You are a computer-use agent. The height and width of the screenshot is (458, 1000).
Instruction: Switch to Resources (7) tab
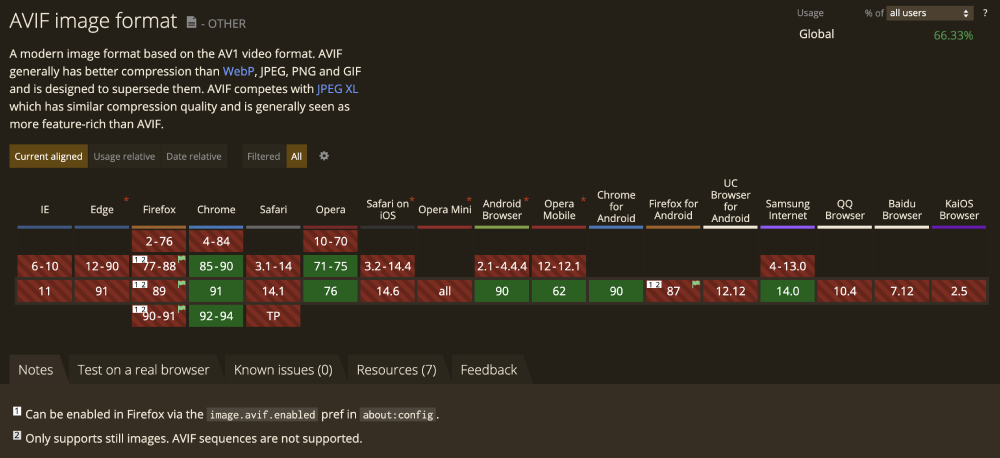point(397,370)
